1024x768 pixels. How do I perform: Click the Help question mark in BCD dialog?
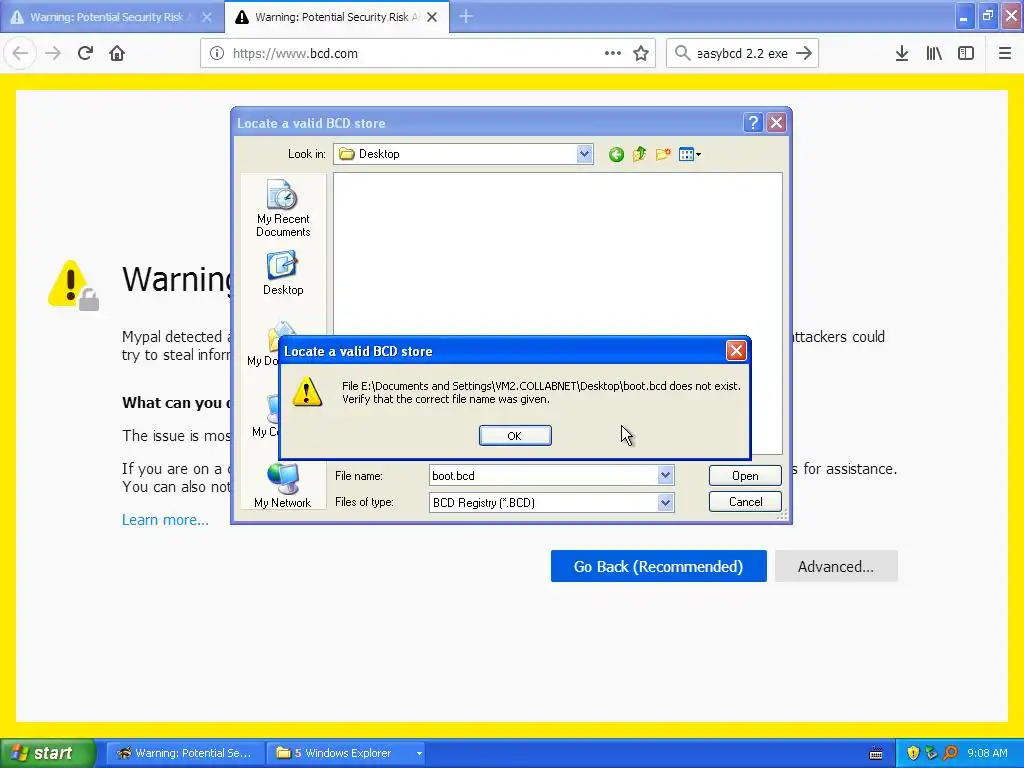click(x=752, y=123)
